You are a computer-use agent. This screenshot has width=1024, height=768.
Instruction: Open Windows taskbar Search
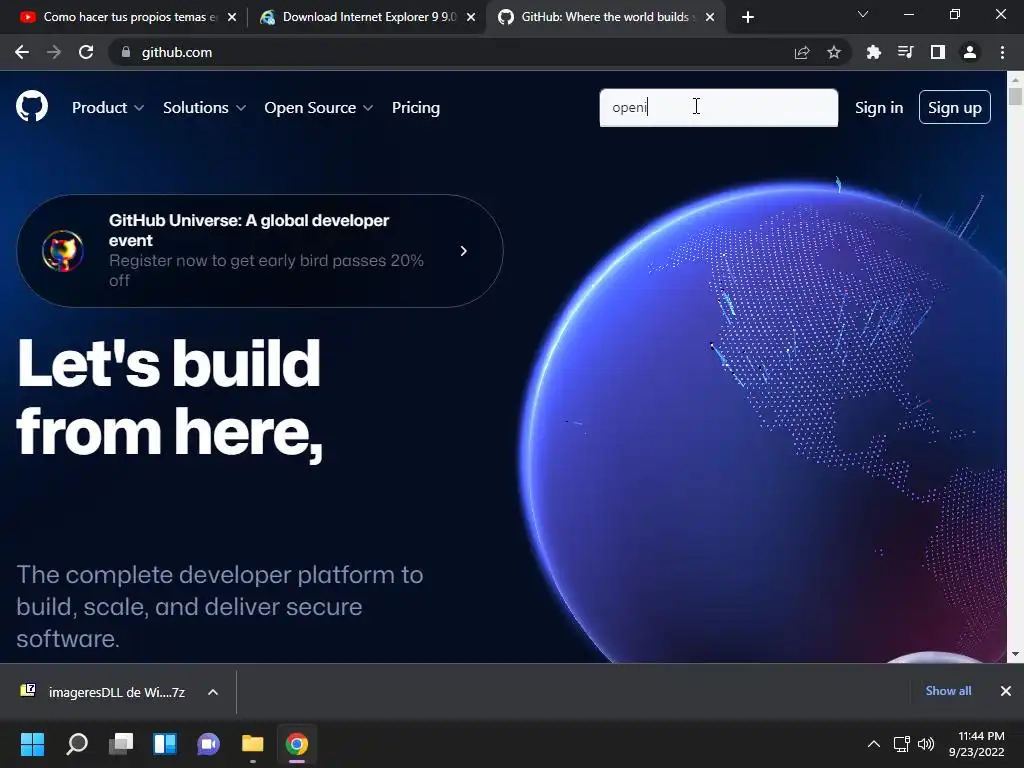77,743
